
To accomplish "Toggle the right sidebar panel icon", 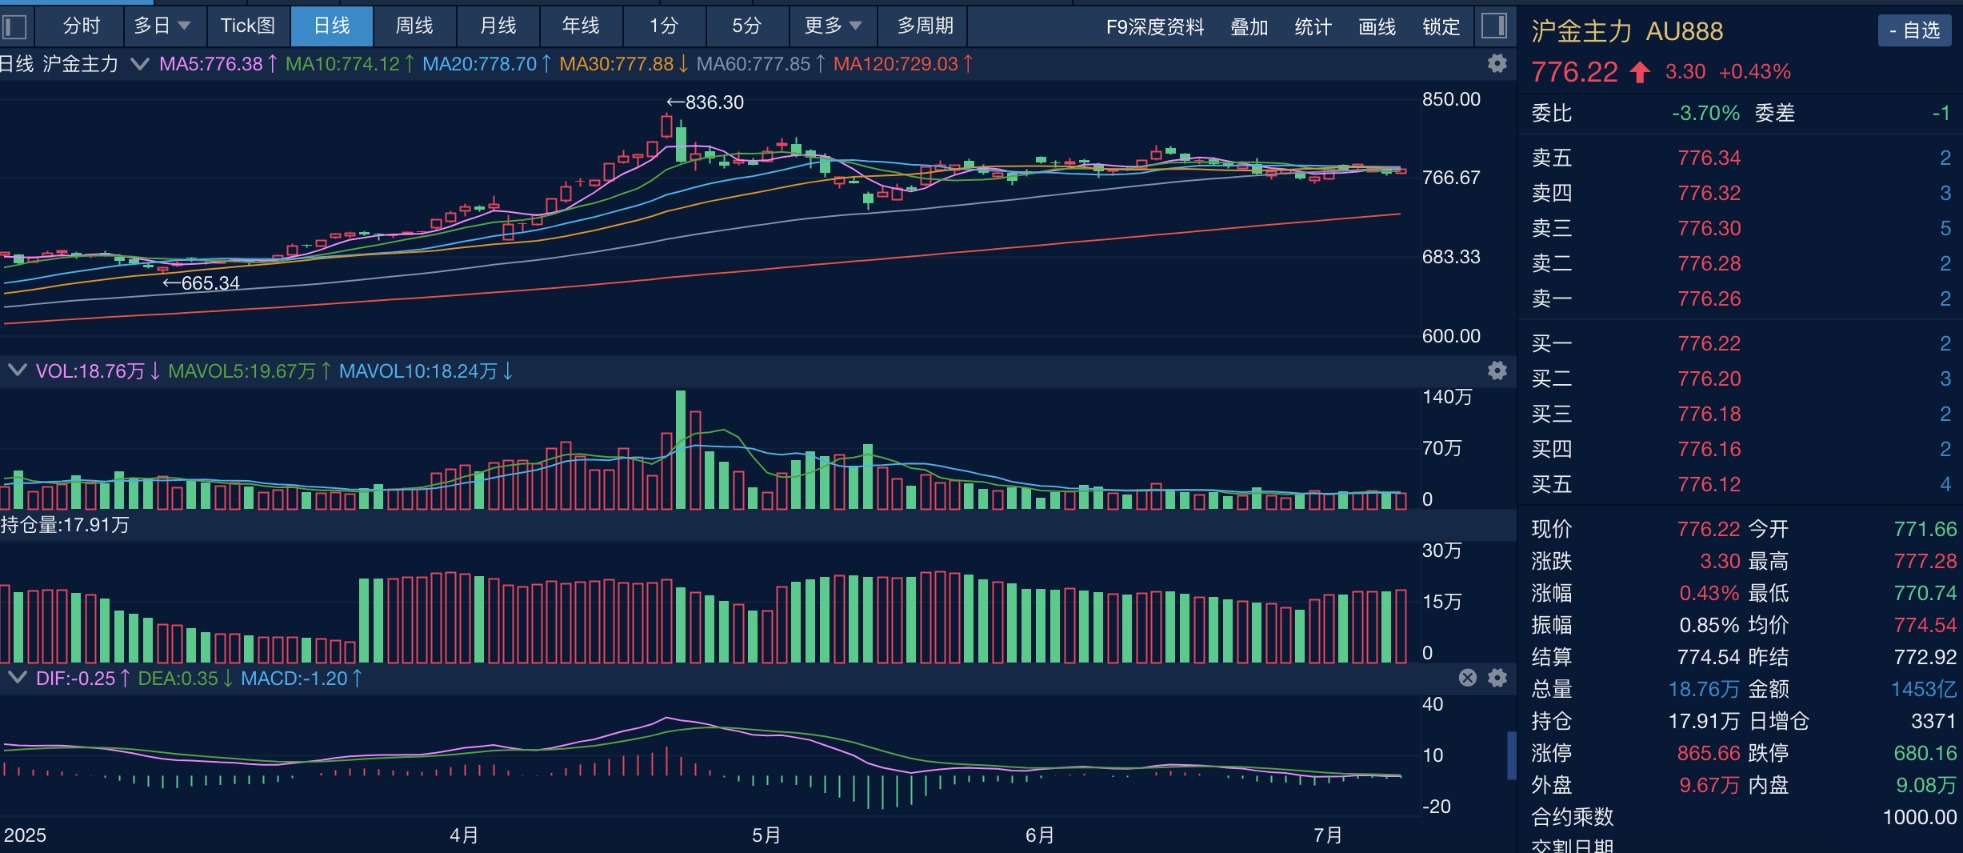I will tap(1494, 26).
